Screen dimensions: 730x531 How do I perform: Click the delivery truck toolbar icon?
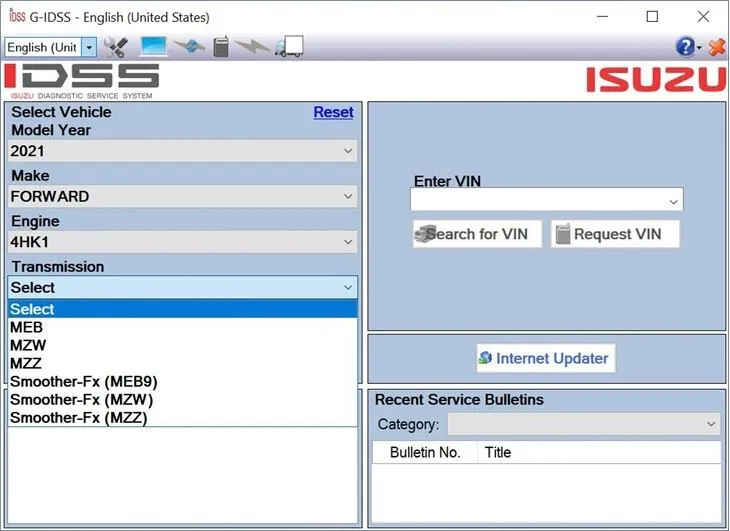289,47
